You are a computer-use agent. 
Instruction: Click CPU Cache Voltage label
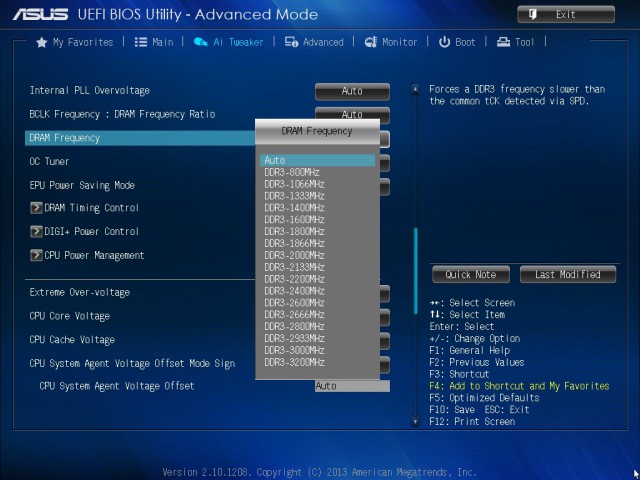tap(72, 340)
